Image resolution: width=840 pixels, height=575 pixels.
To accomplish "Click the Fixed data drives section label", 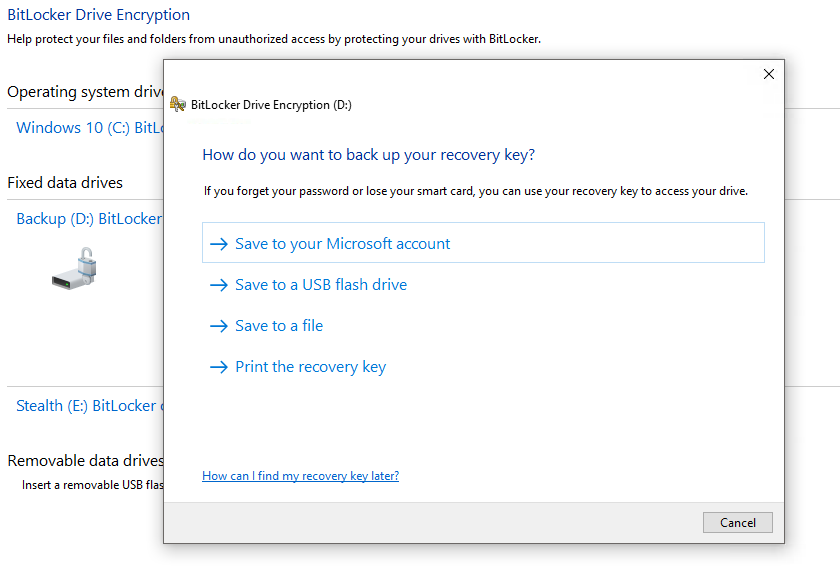I will (65, 183).
